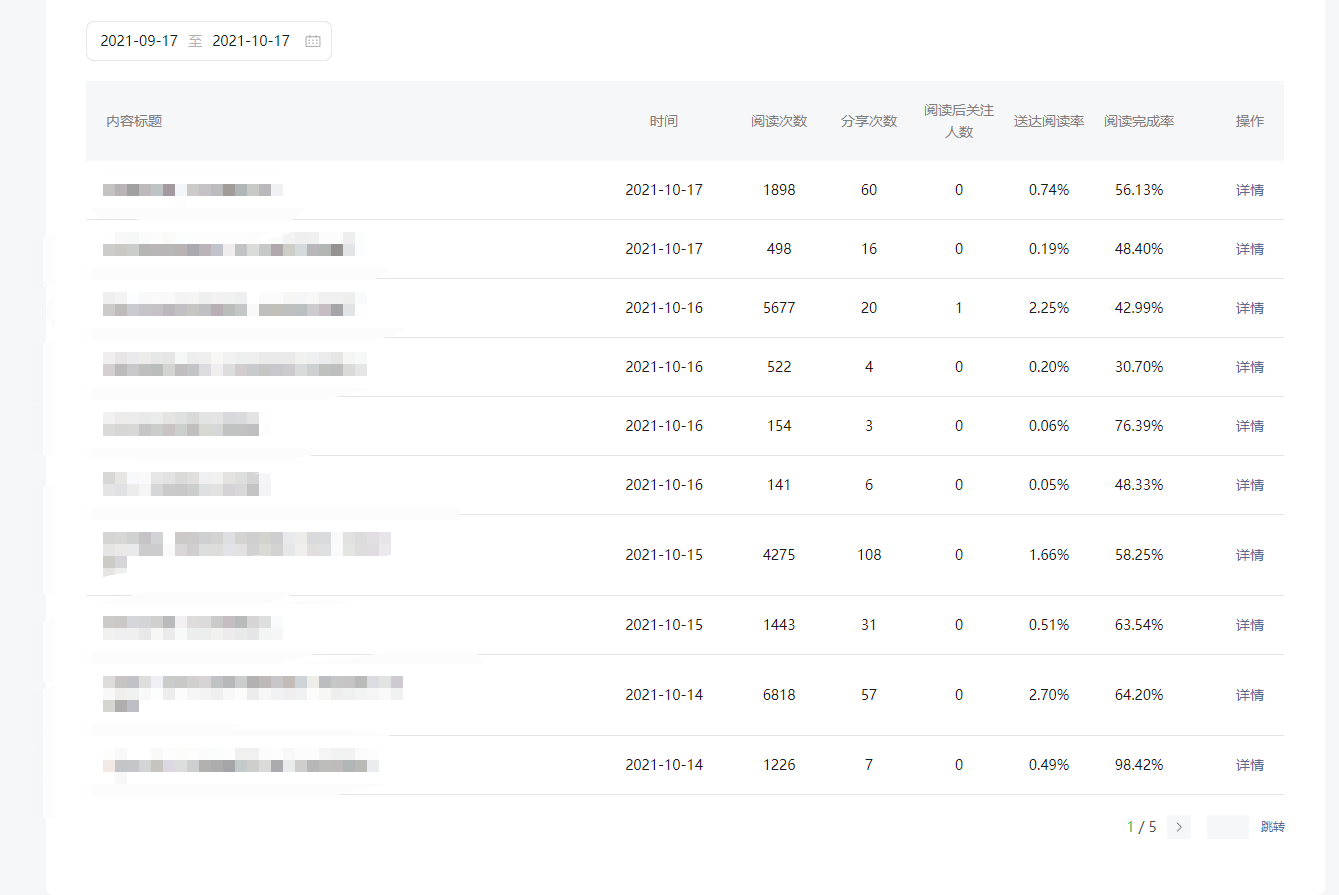Viewport: 1339px width, 895px height.
Task: Open 详情 for the 498 reads row
Action: coord(1249,249)
